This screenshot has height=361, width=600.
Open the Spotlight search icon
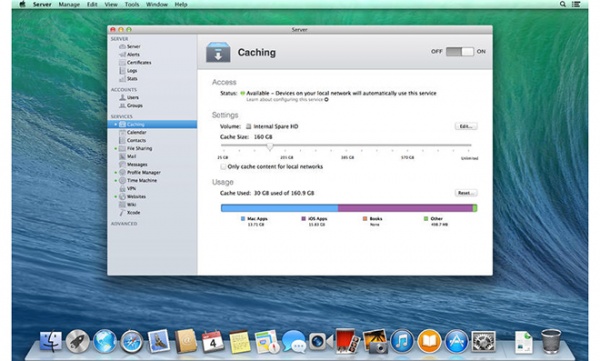[562, 4]
